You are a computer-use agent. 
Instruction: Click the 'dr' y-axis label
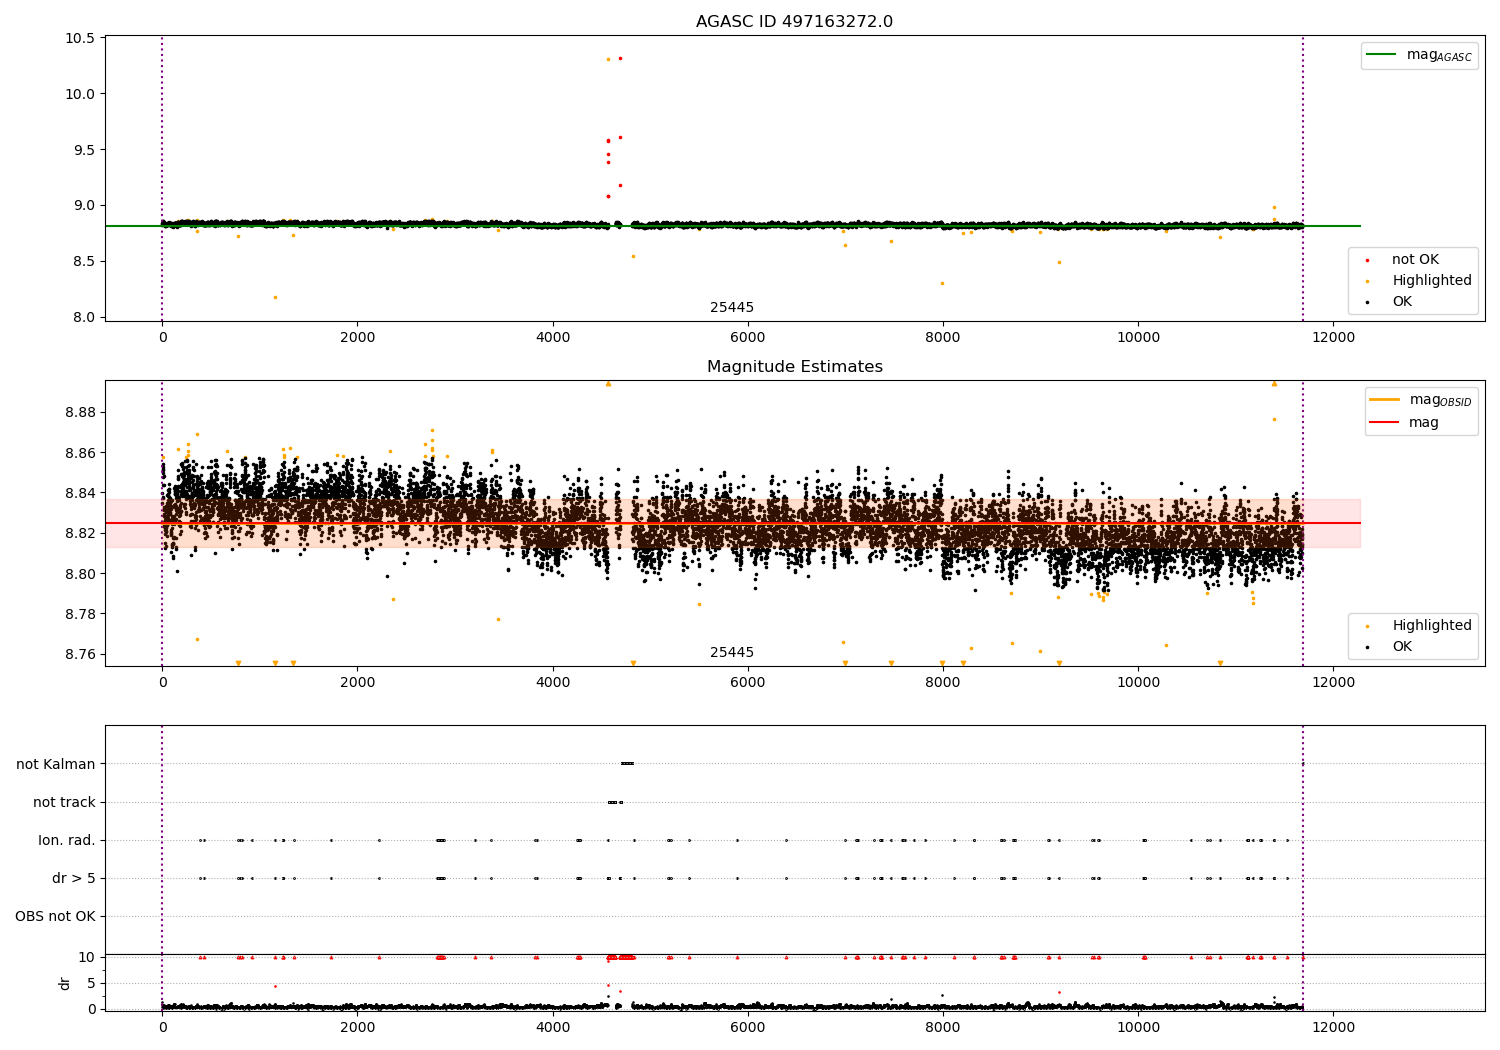point(65,983)
